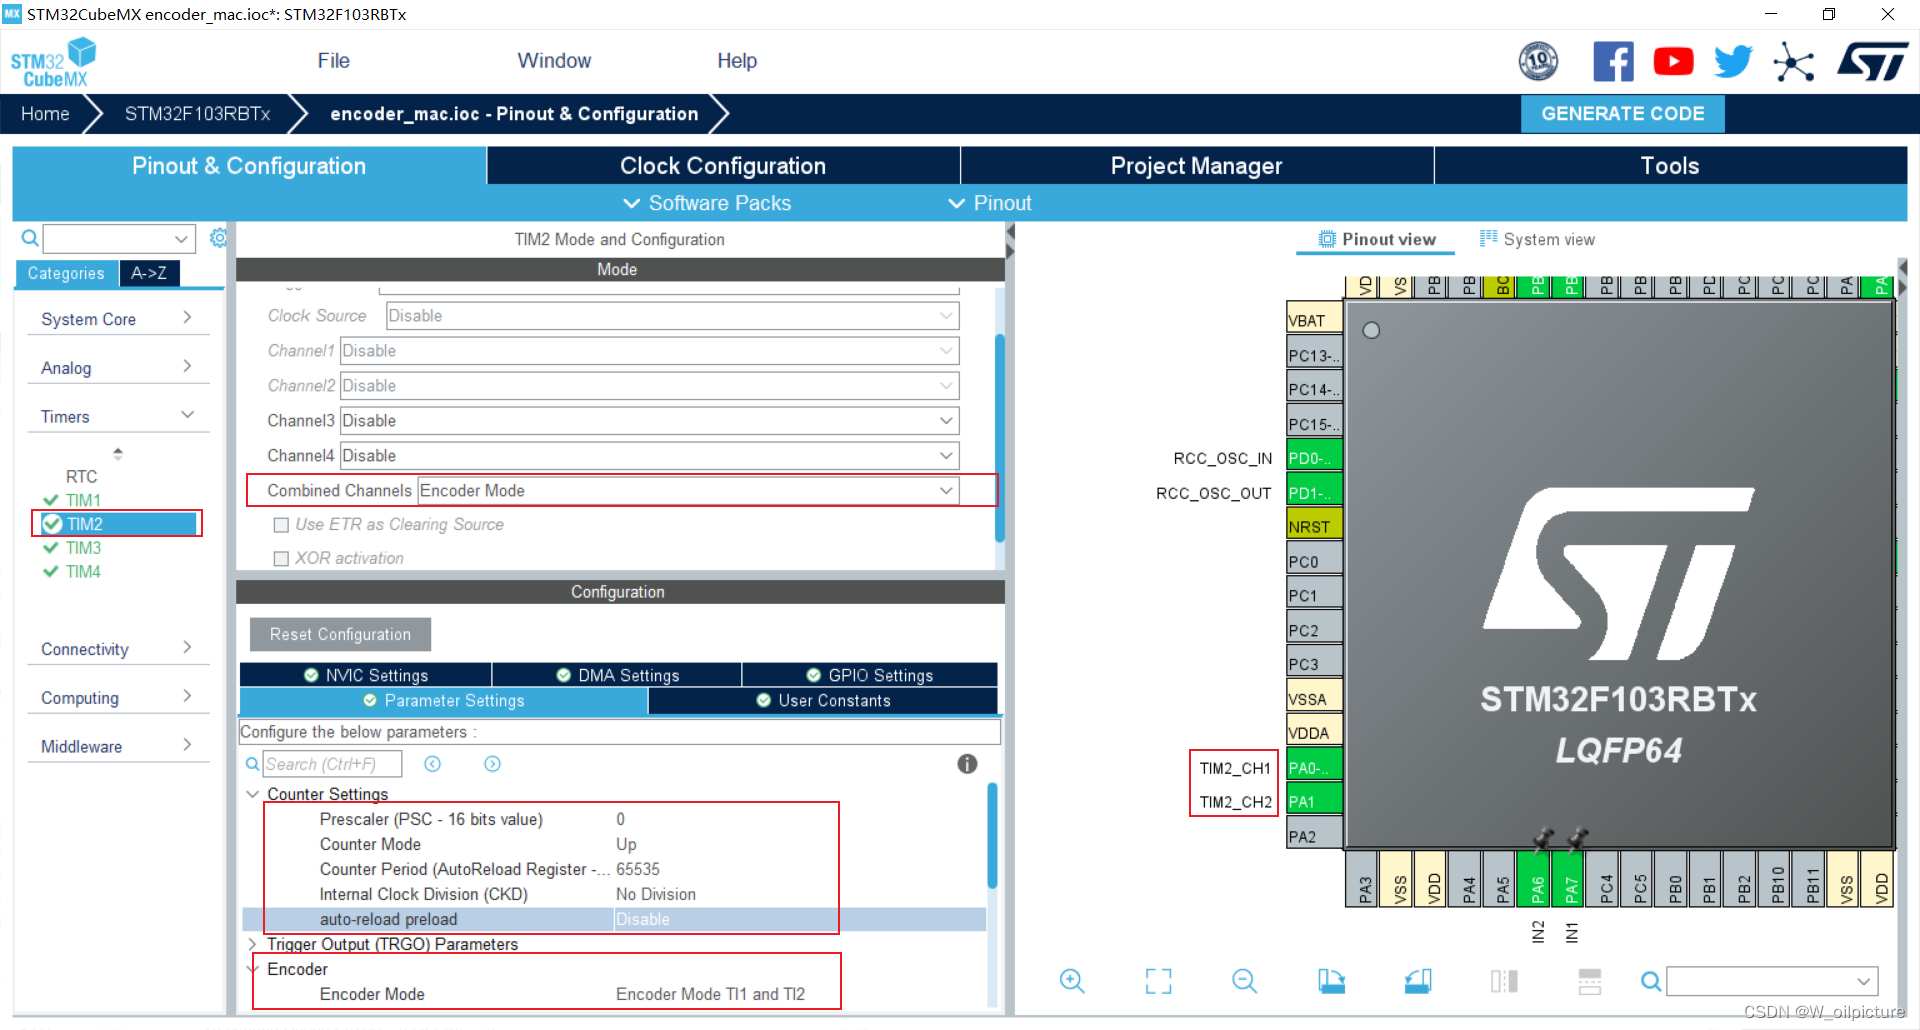This screenshot has width=1920, height=1030.
Task: Open the Channel4 dropdown
Action: 649,456
